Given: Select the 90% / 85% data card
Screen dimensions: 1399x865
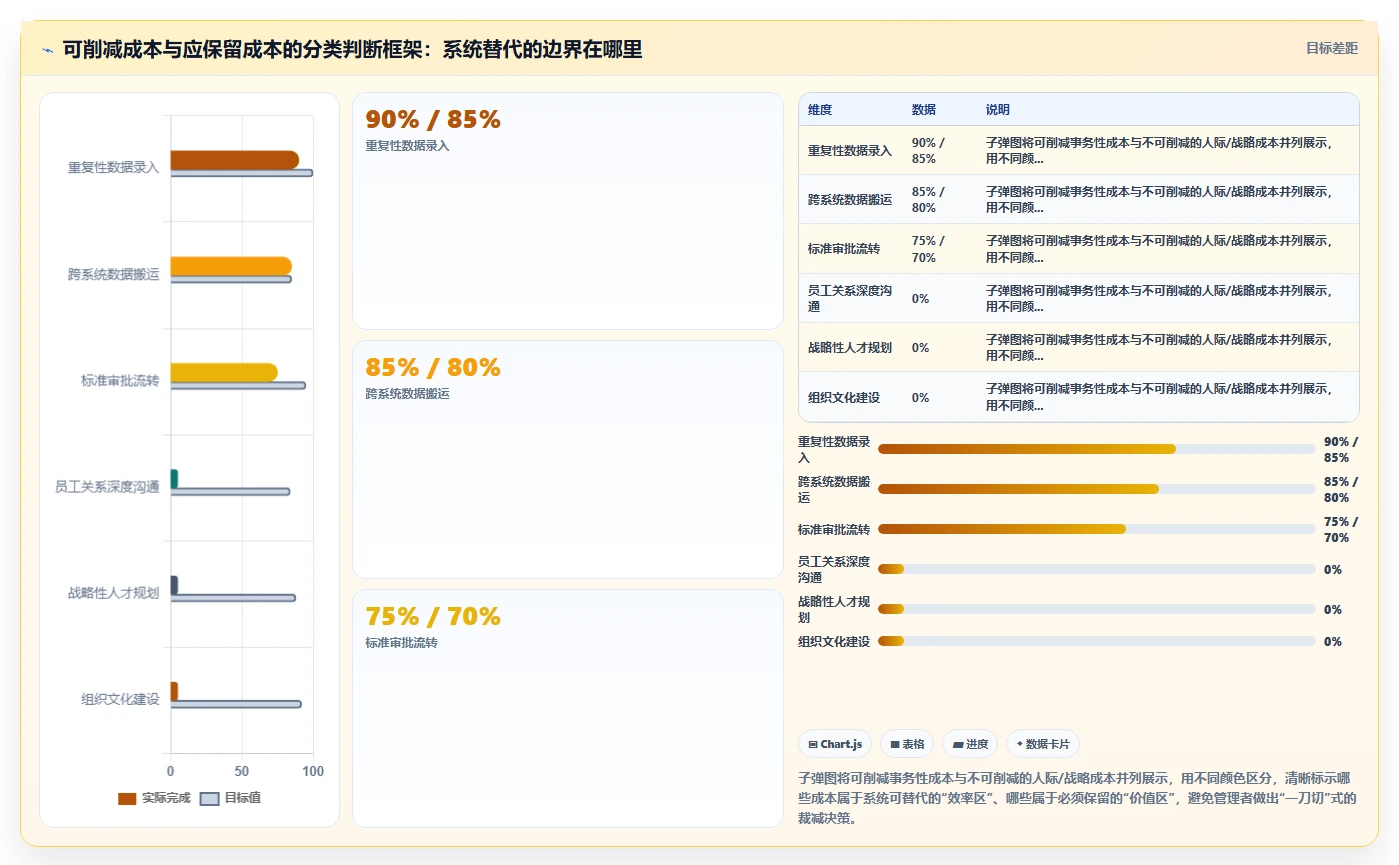Looking at the screenshot, I should pyautogui.click(x=568, y=211).
